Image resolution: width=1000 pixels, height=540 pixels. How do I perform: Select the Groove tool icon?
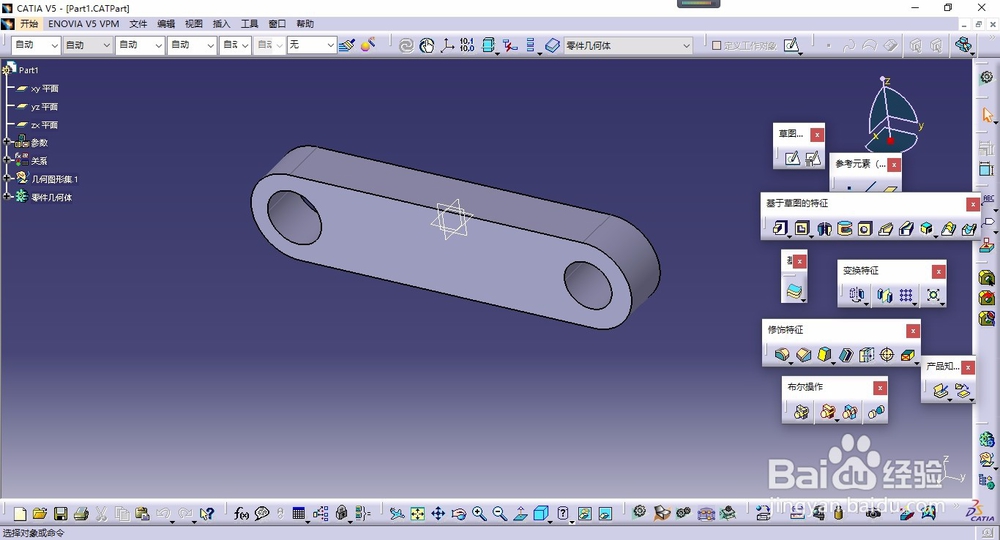[844, 228]
